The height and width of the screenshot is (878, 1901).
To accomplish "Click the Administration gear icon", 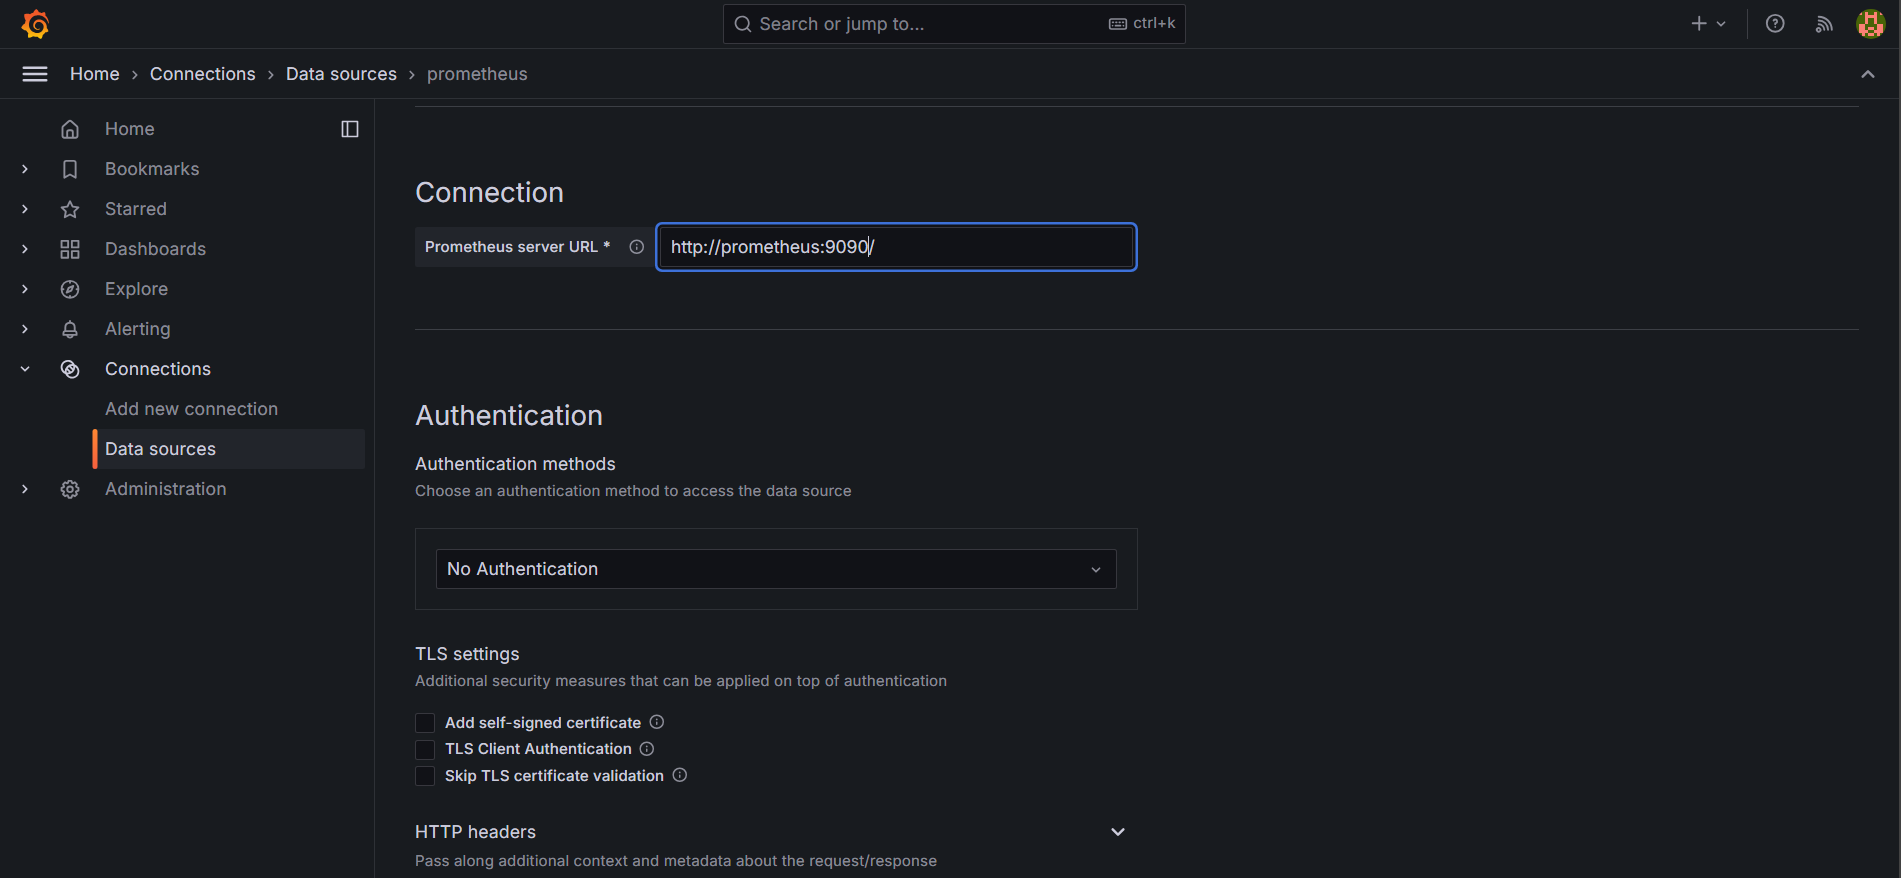I will (x=70, y=489).
